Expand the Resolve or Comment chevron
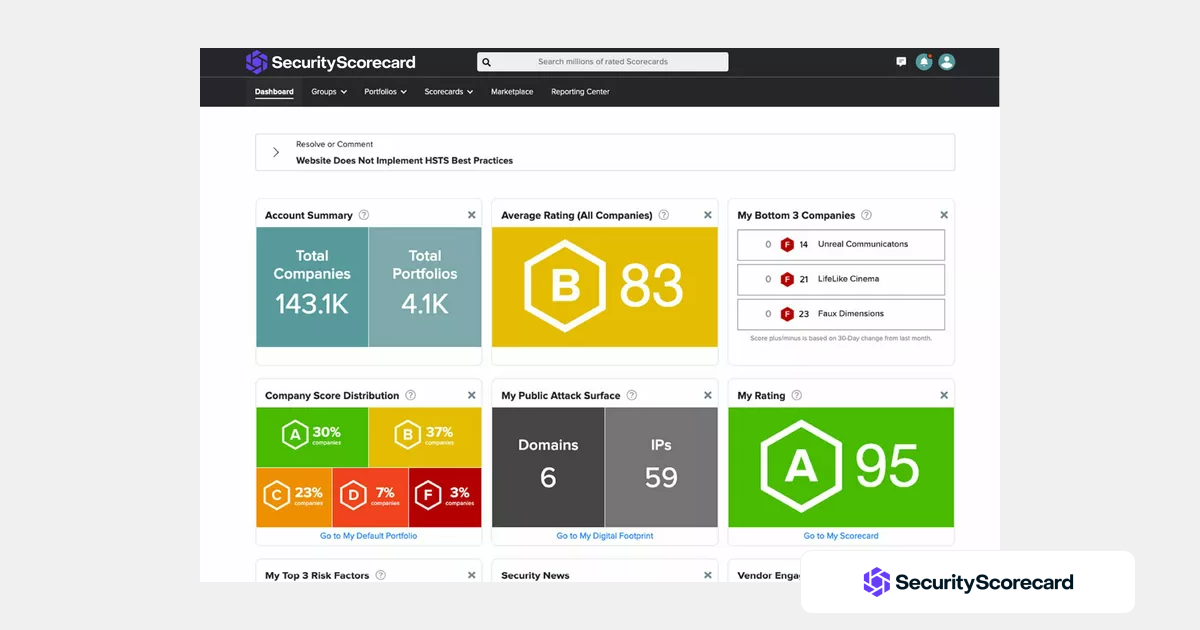This screenshot has width=1200, height=630. point(276,152)
